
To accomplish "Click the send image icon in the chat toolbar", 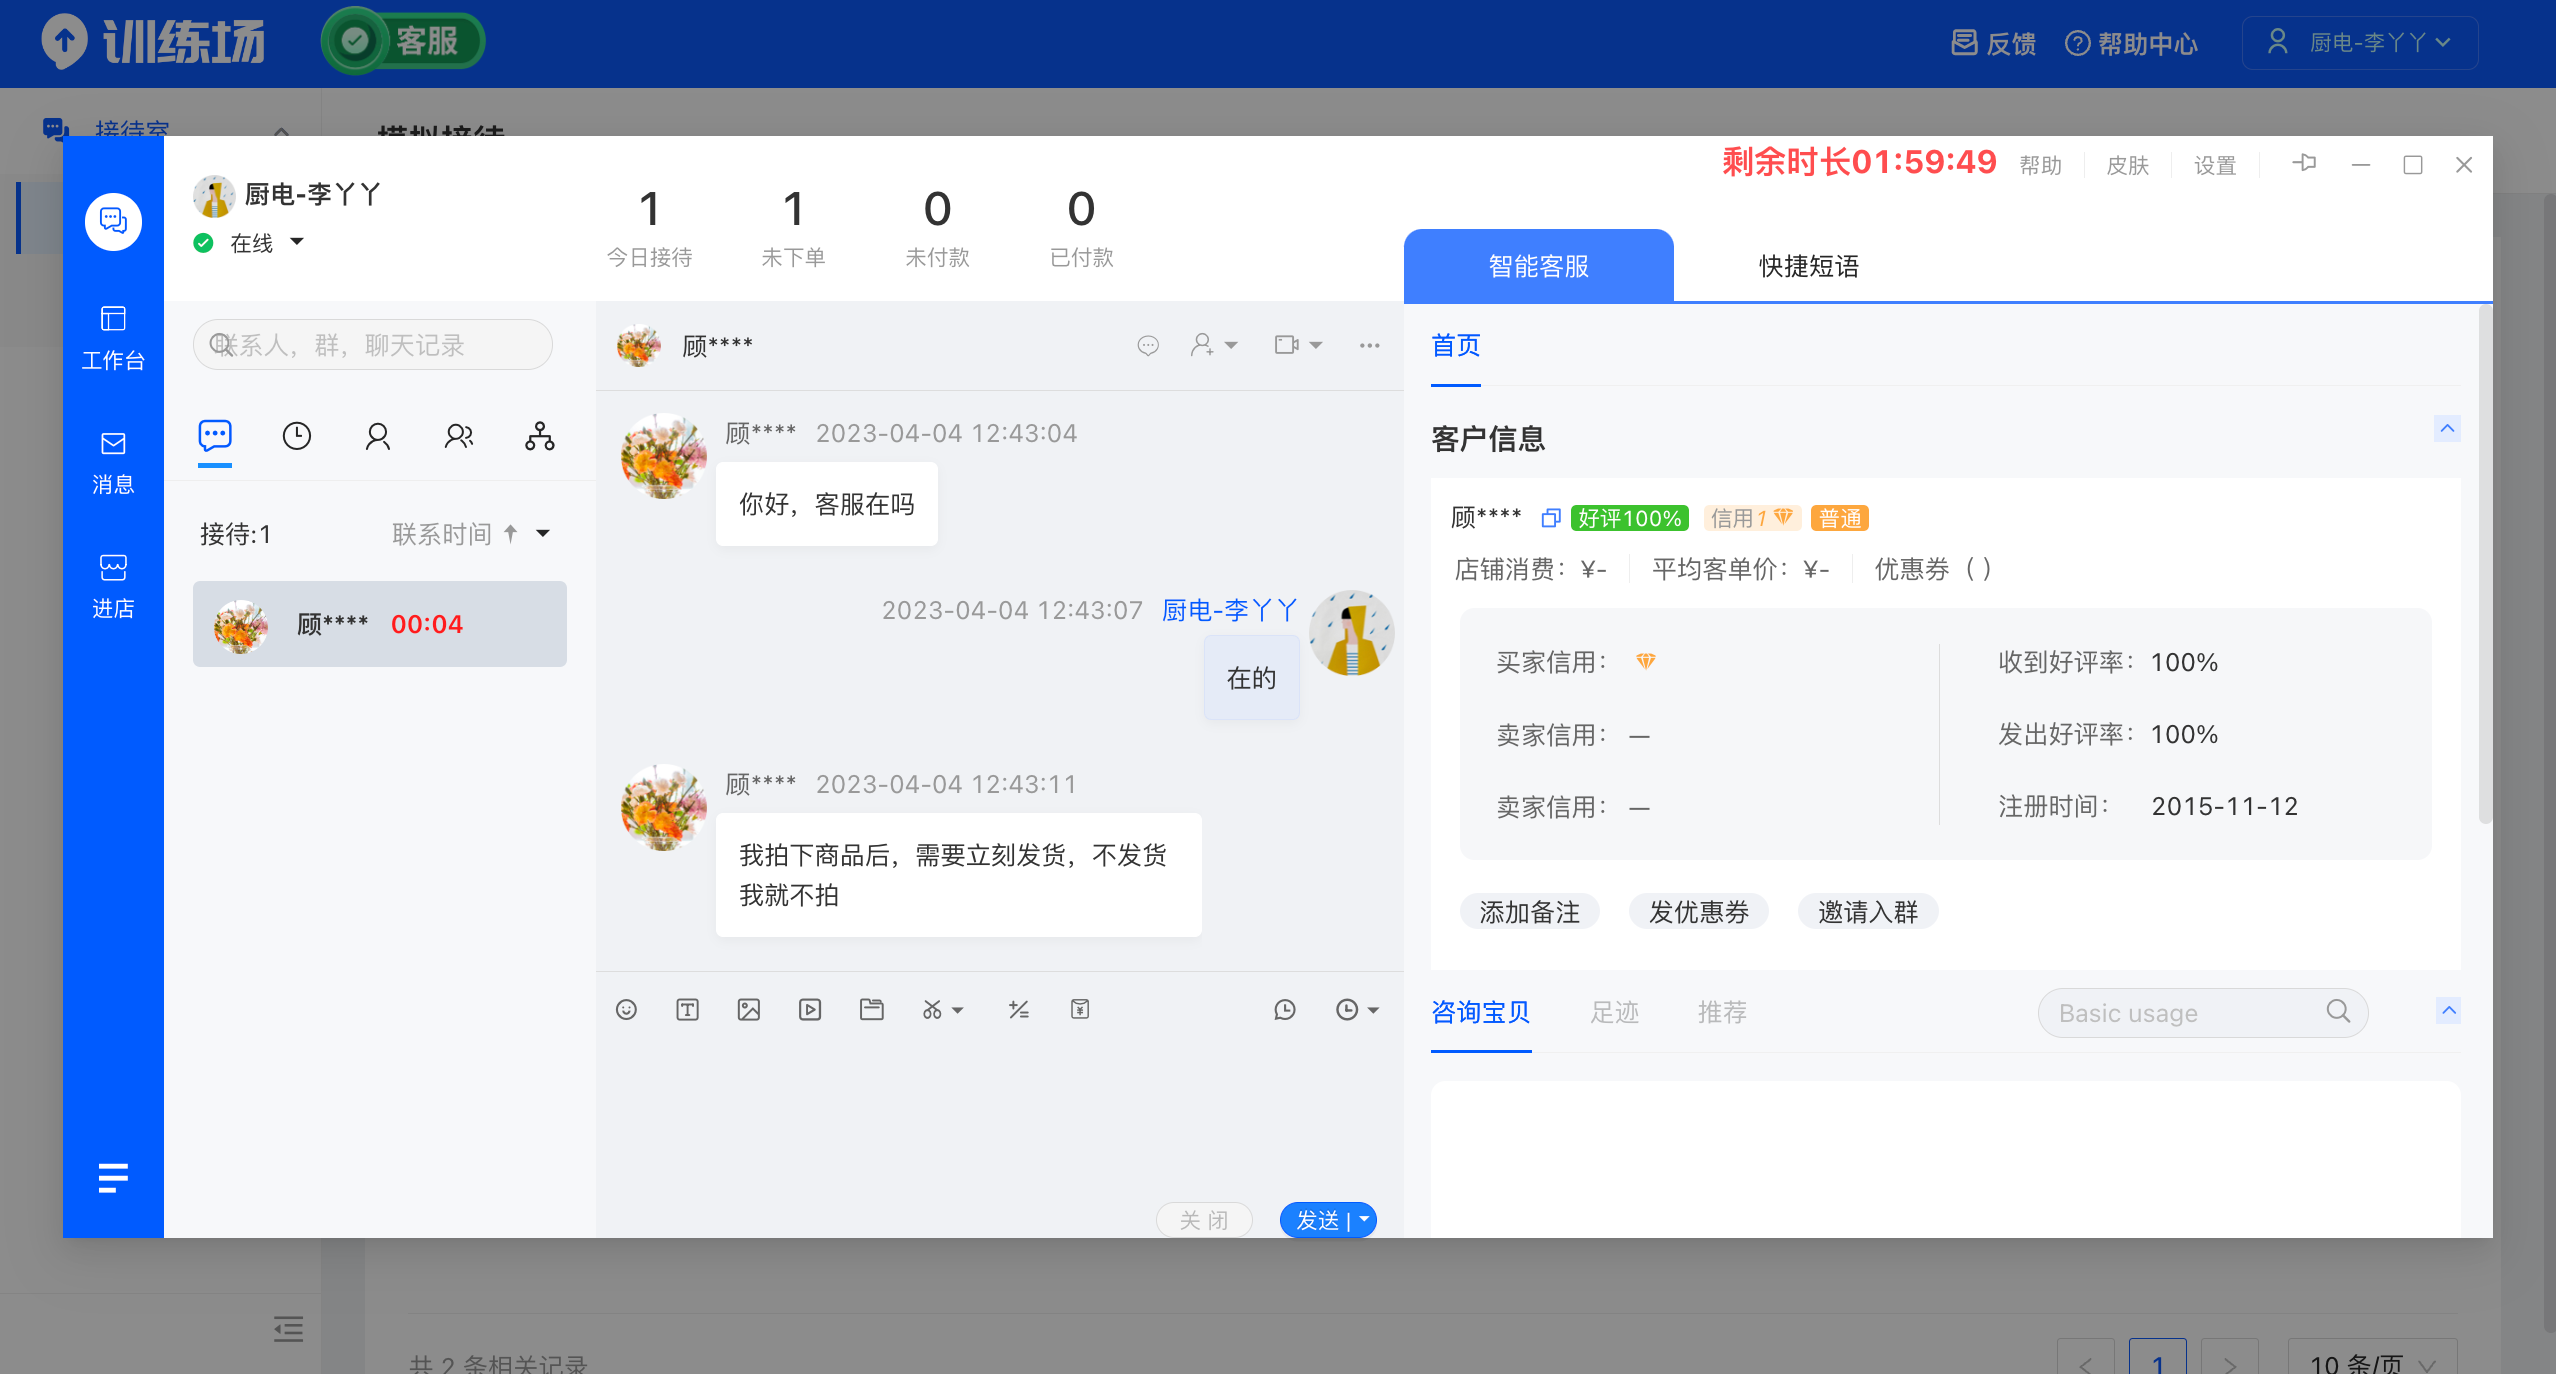I will 749,1010.
